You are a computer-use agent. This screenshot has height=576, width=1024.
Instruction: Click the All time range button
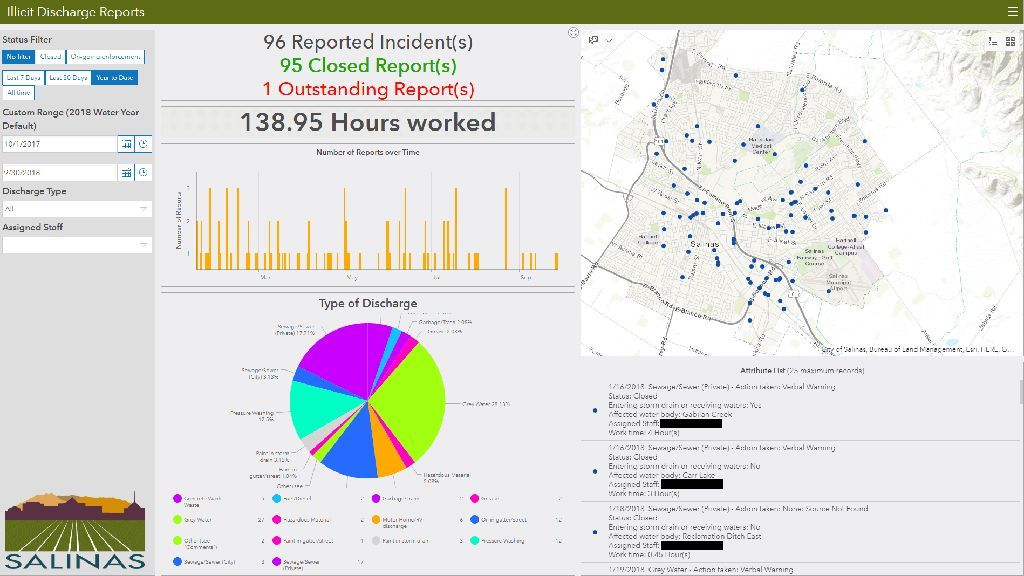(19, 93)
